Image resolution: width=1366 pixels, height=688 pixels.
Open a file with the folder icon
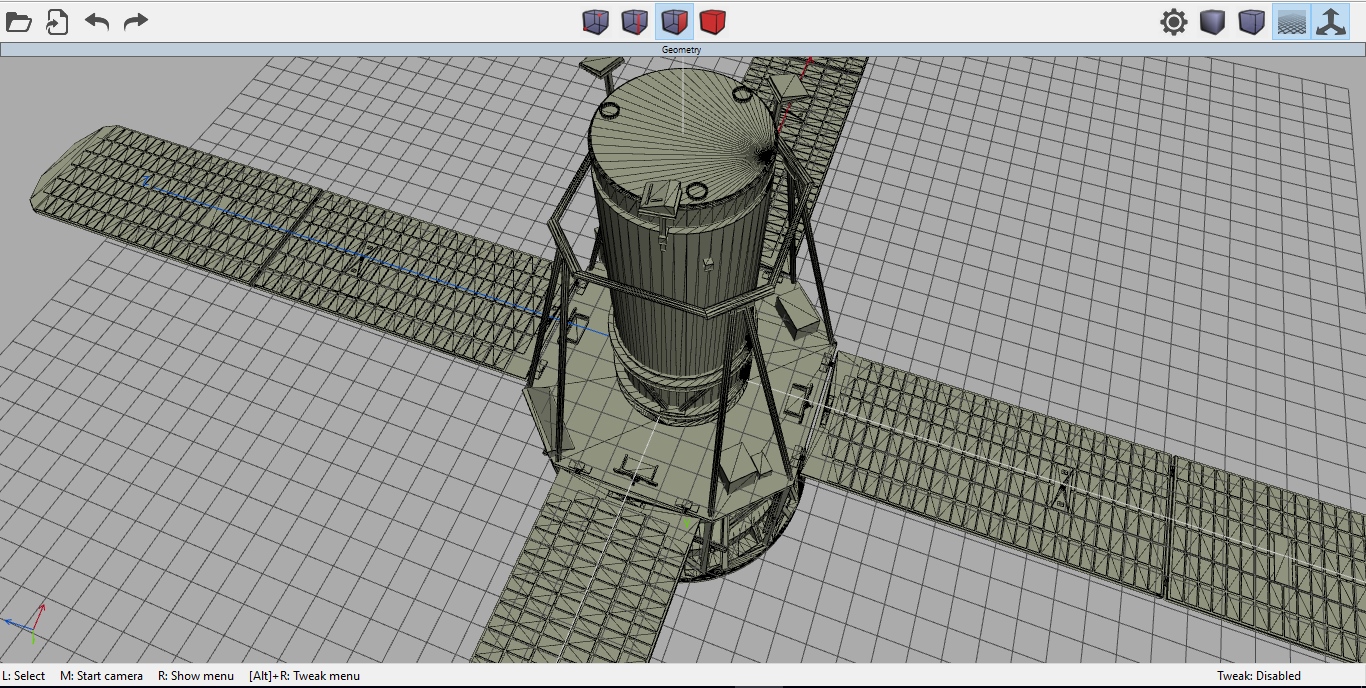(x=19, y=21)
